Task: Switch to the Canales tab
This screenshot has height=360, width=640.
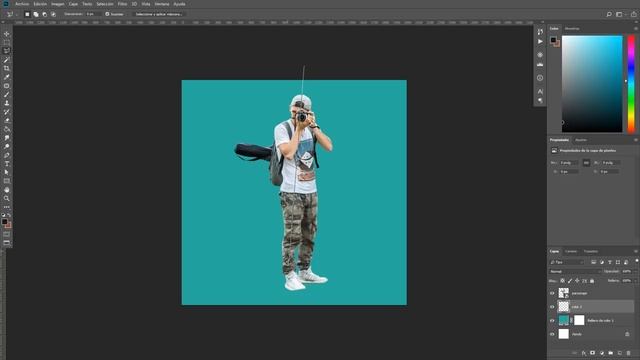Action: coord(571,251)
